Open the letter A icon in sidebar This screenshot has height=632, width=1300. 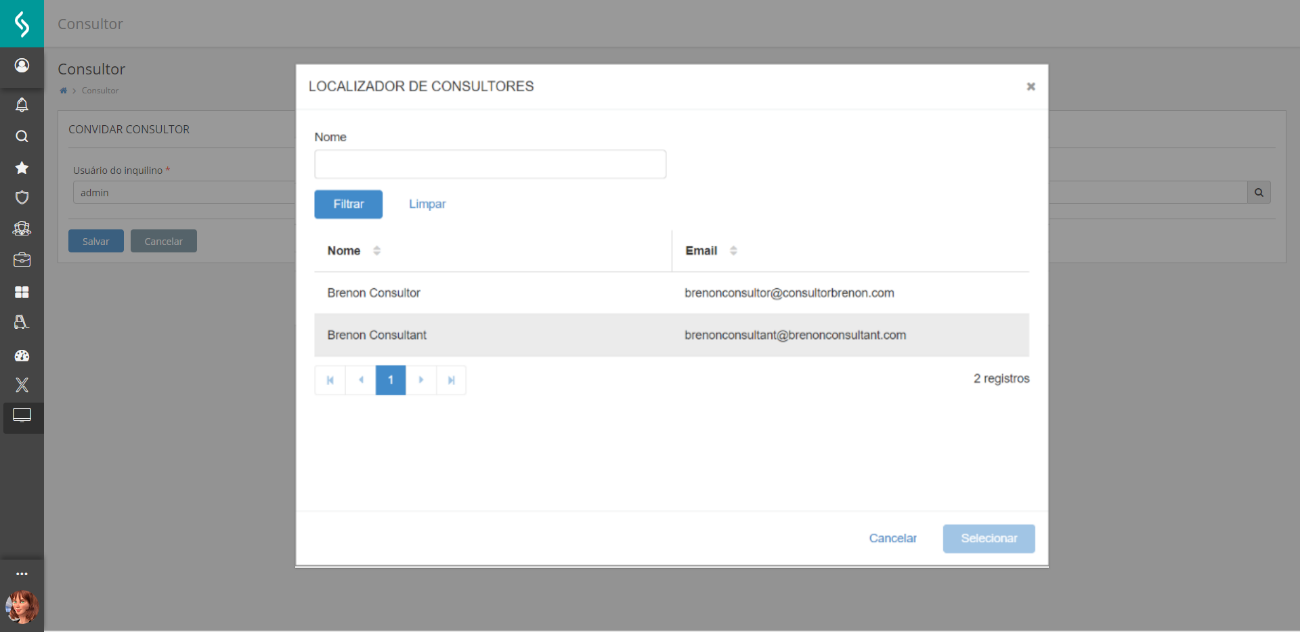(x=22, y=323)
